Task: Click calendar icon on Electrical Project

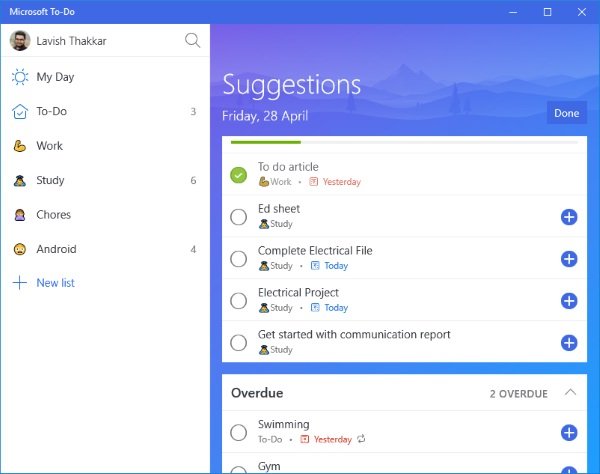Action: [315, 308]
